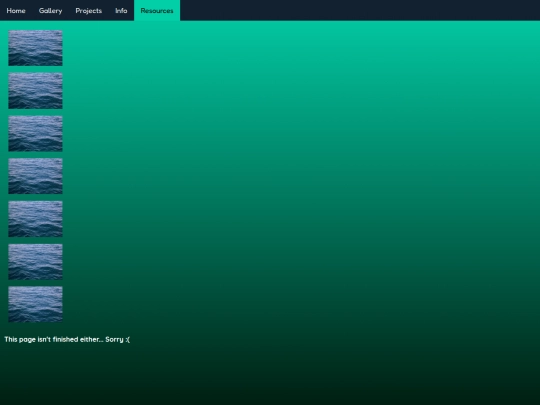Go to the Gallery page
This screenshot has width=540, height=405.
[50, 11]
